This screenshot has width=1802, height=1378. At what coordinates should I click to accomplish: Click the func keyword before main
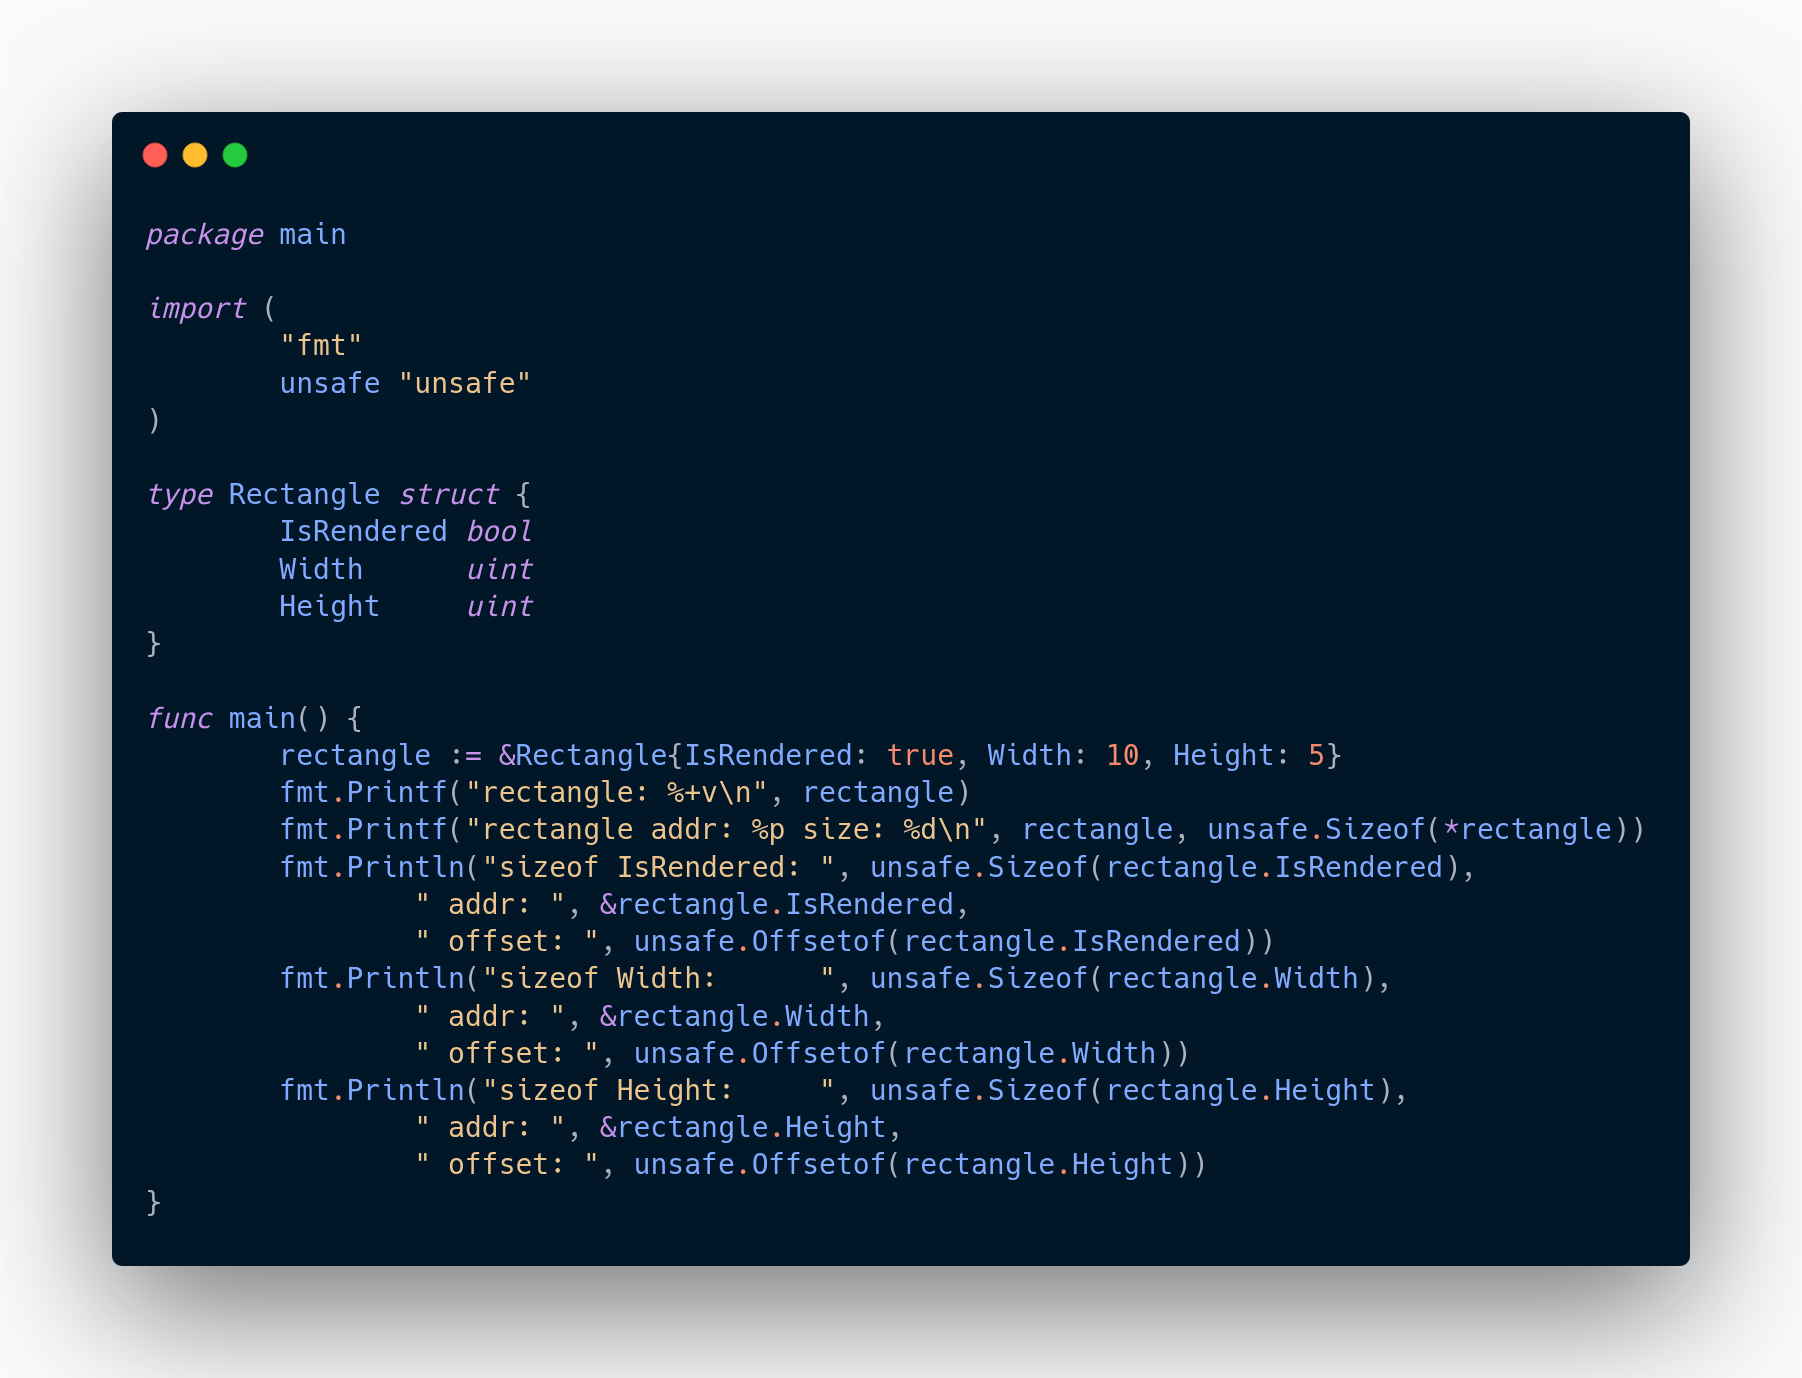pos(179,719)
